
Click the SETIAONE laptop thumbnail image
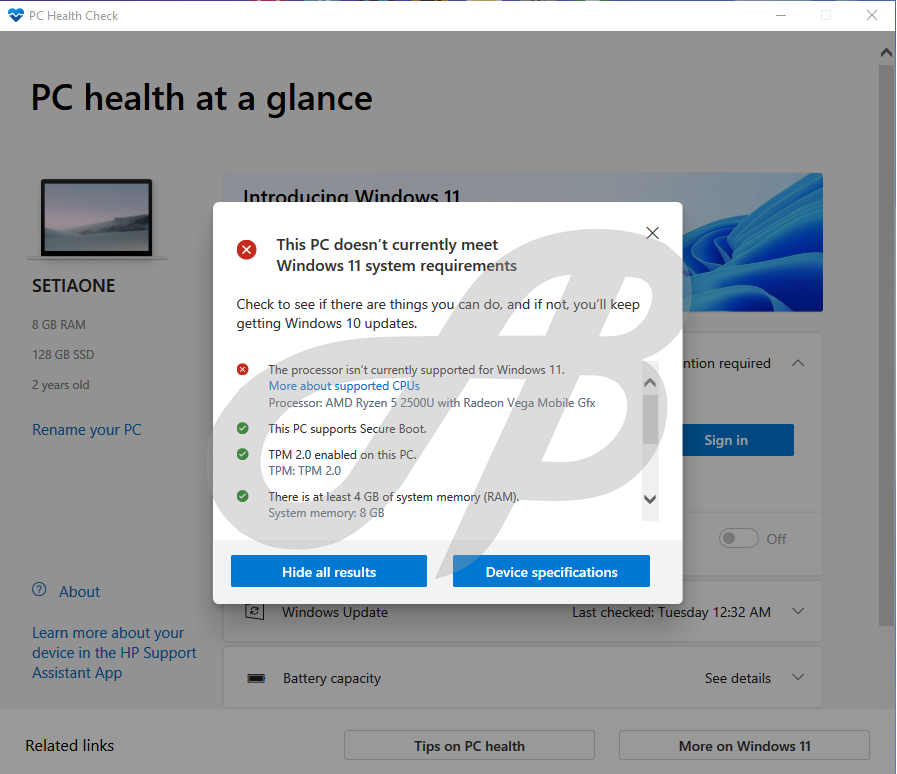[97, 219]
